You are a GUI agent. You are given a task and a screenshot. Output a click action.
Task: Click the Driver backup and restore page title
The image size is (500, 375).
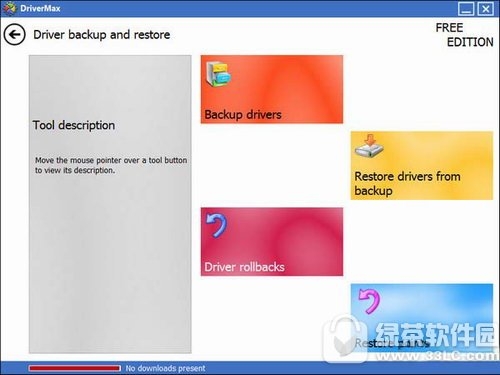102,35
